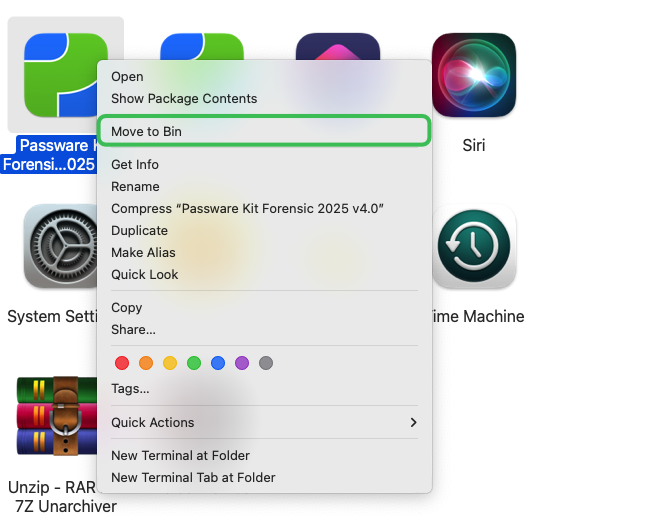The width and height of the screenshot is (657, 524).
Task: Click the Shortcuts app icon behind the menu
Action: point(338,46)
